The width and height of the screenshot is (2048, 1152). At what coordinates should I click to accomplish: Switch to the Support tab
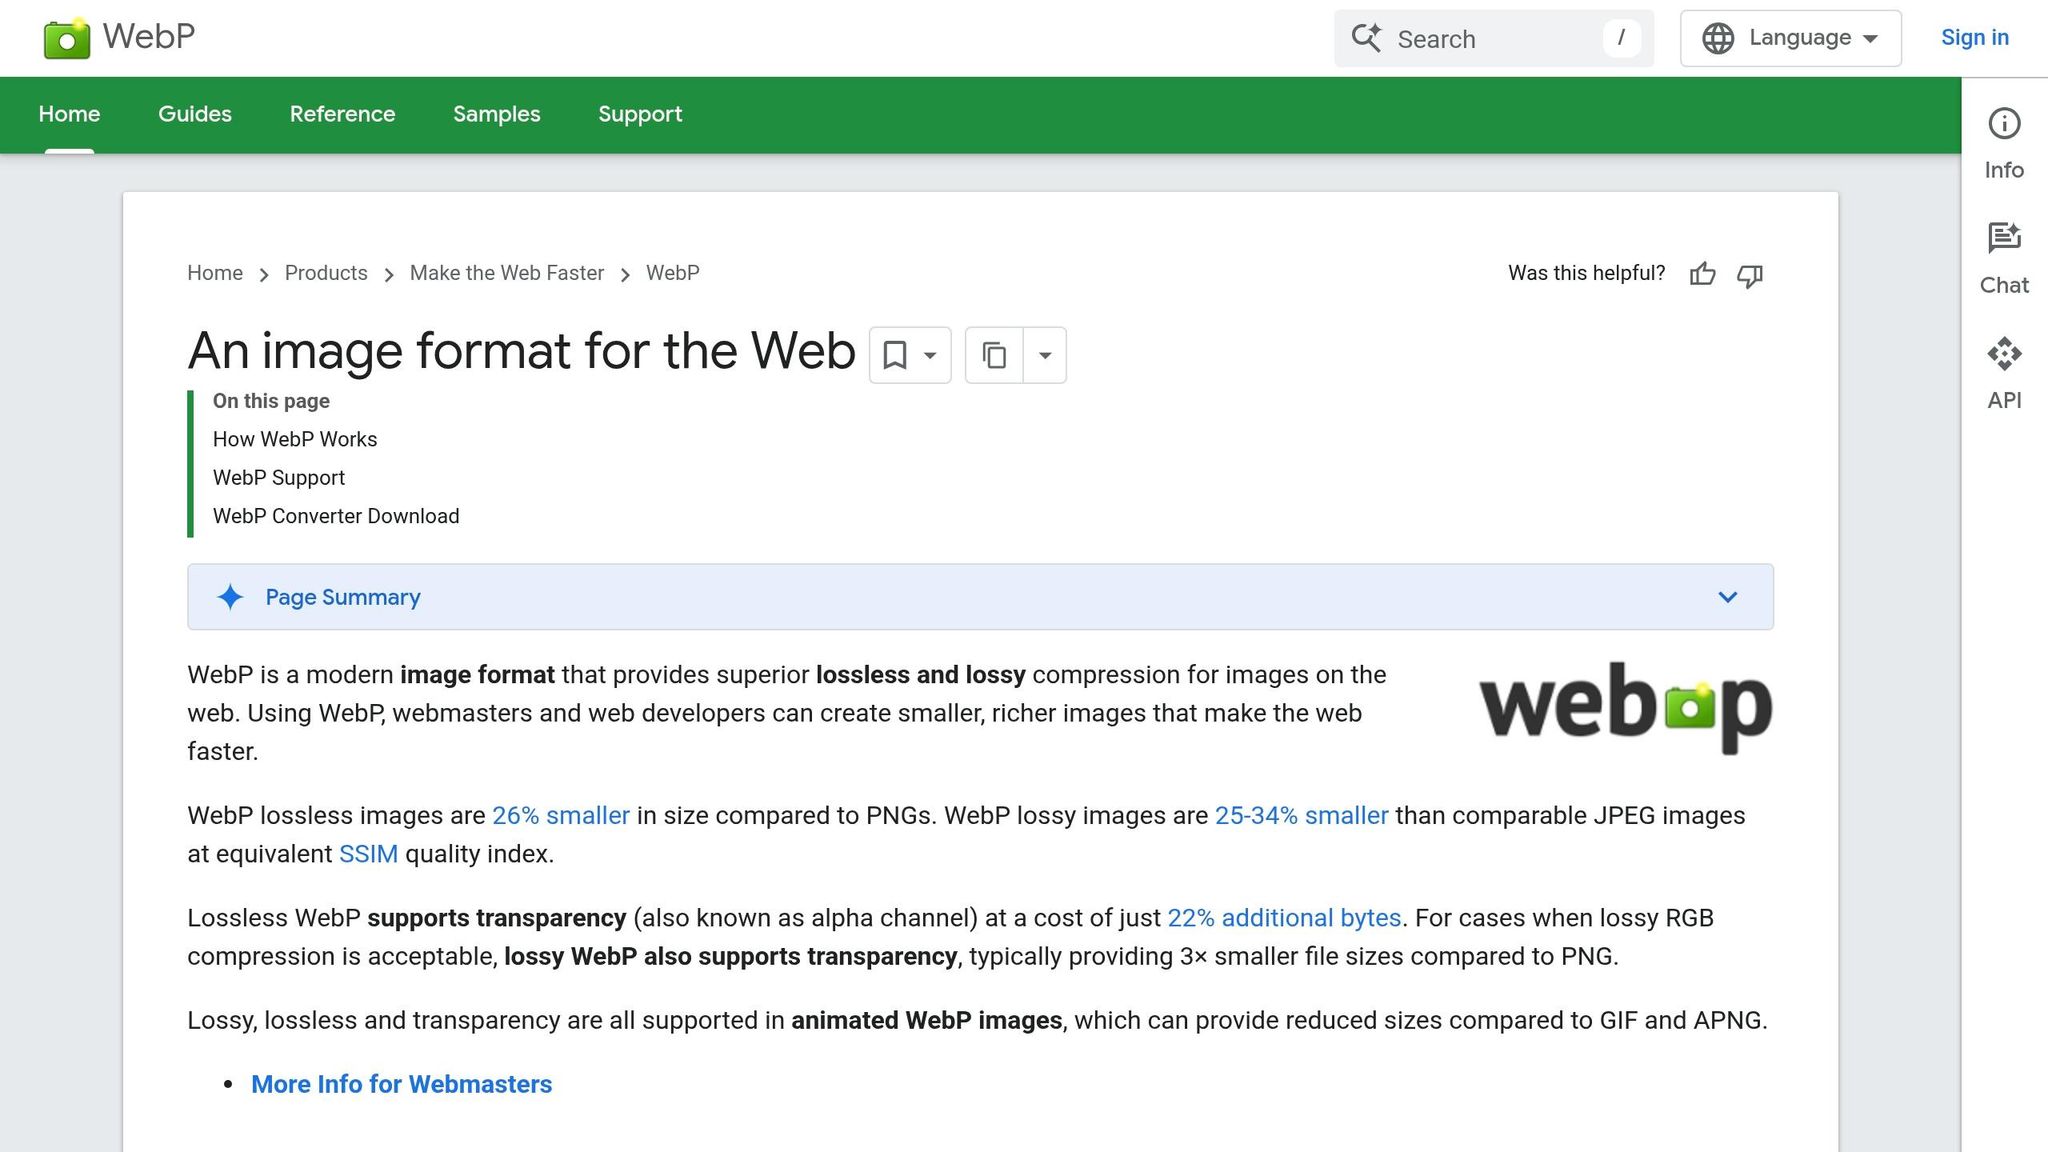pos(640,114)
